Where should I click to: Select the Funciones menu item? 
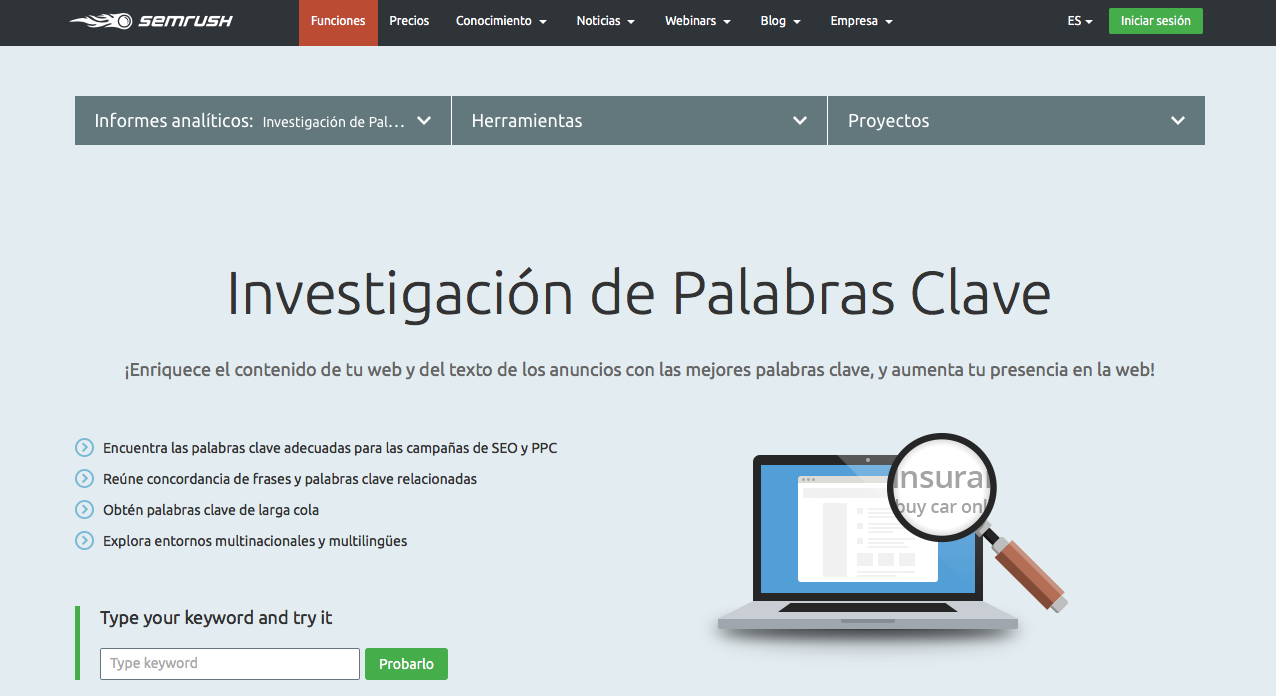pyautogui.click(x=338, y=20)
